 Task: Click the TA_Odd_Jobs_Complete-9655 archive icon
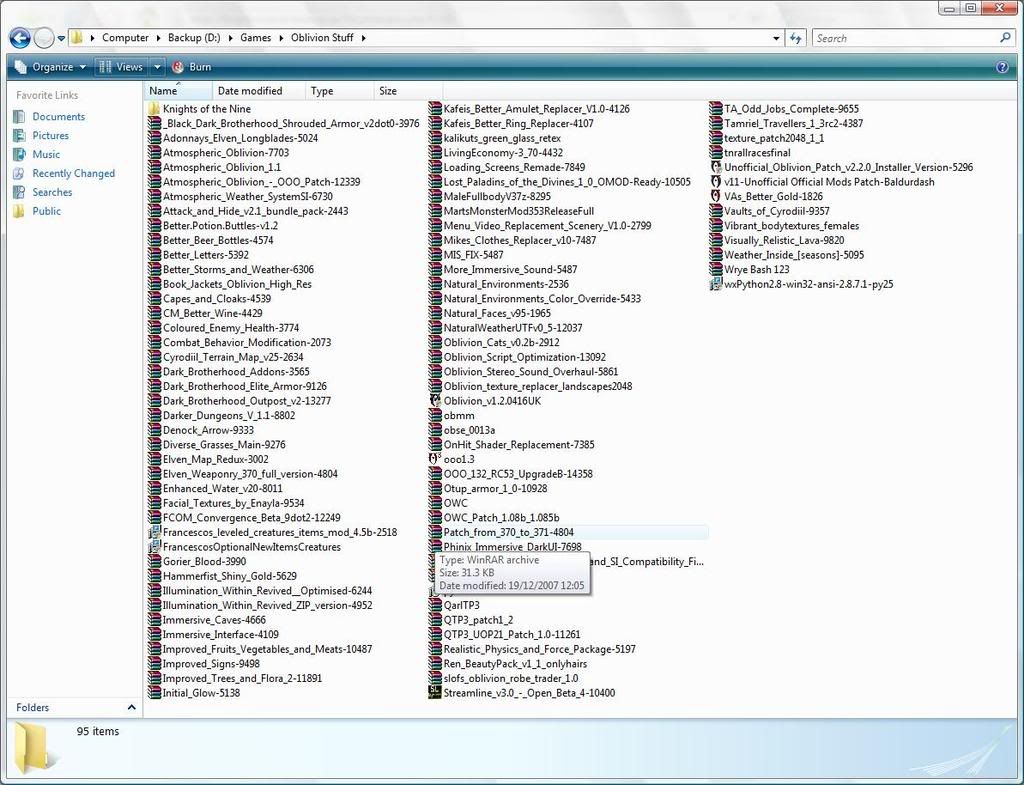pos(716,109)
